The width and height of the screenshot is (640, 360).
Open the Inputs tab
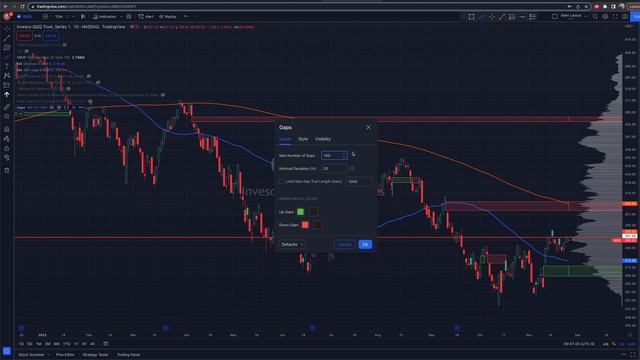pos(285,139)
